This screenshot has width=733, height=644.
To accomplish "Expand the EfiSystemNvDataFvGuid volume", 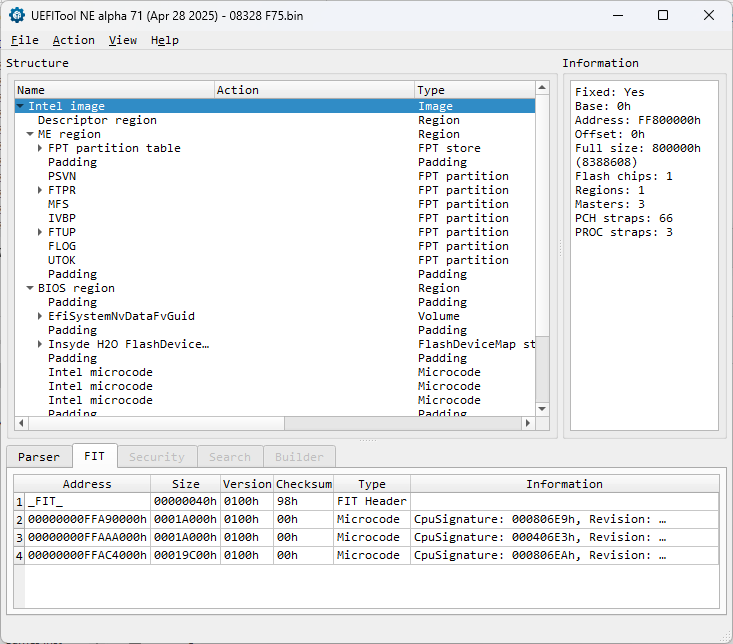I will tap(40, 316).
